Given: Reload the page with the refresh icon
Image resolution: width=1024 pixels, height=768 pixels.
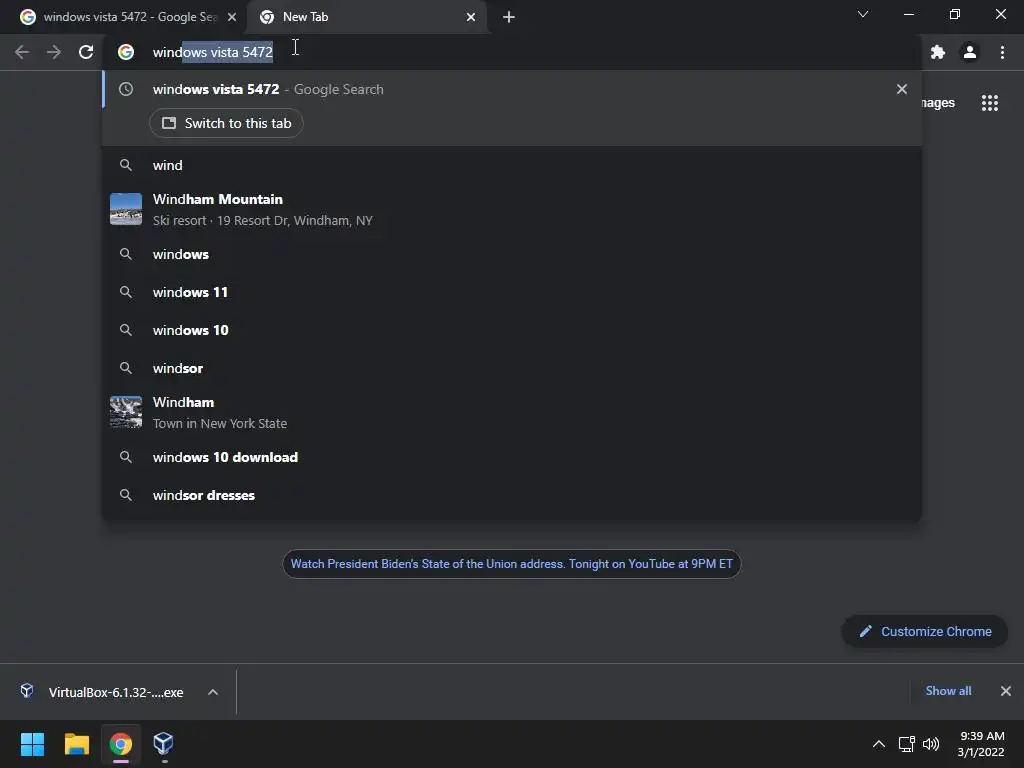Looking at the screenshot, I should (x=86, y=52).
